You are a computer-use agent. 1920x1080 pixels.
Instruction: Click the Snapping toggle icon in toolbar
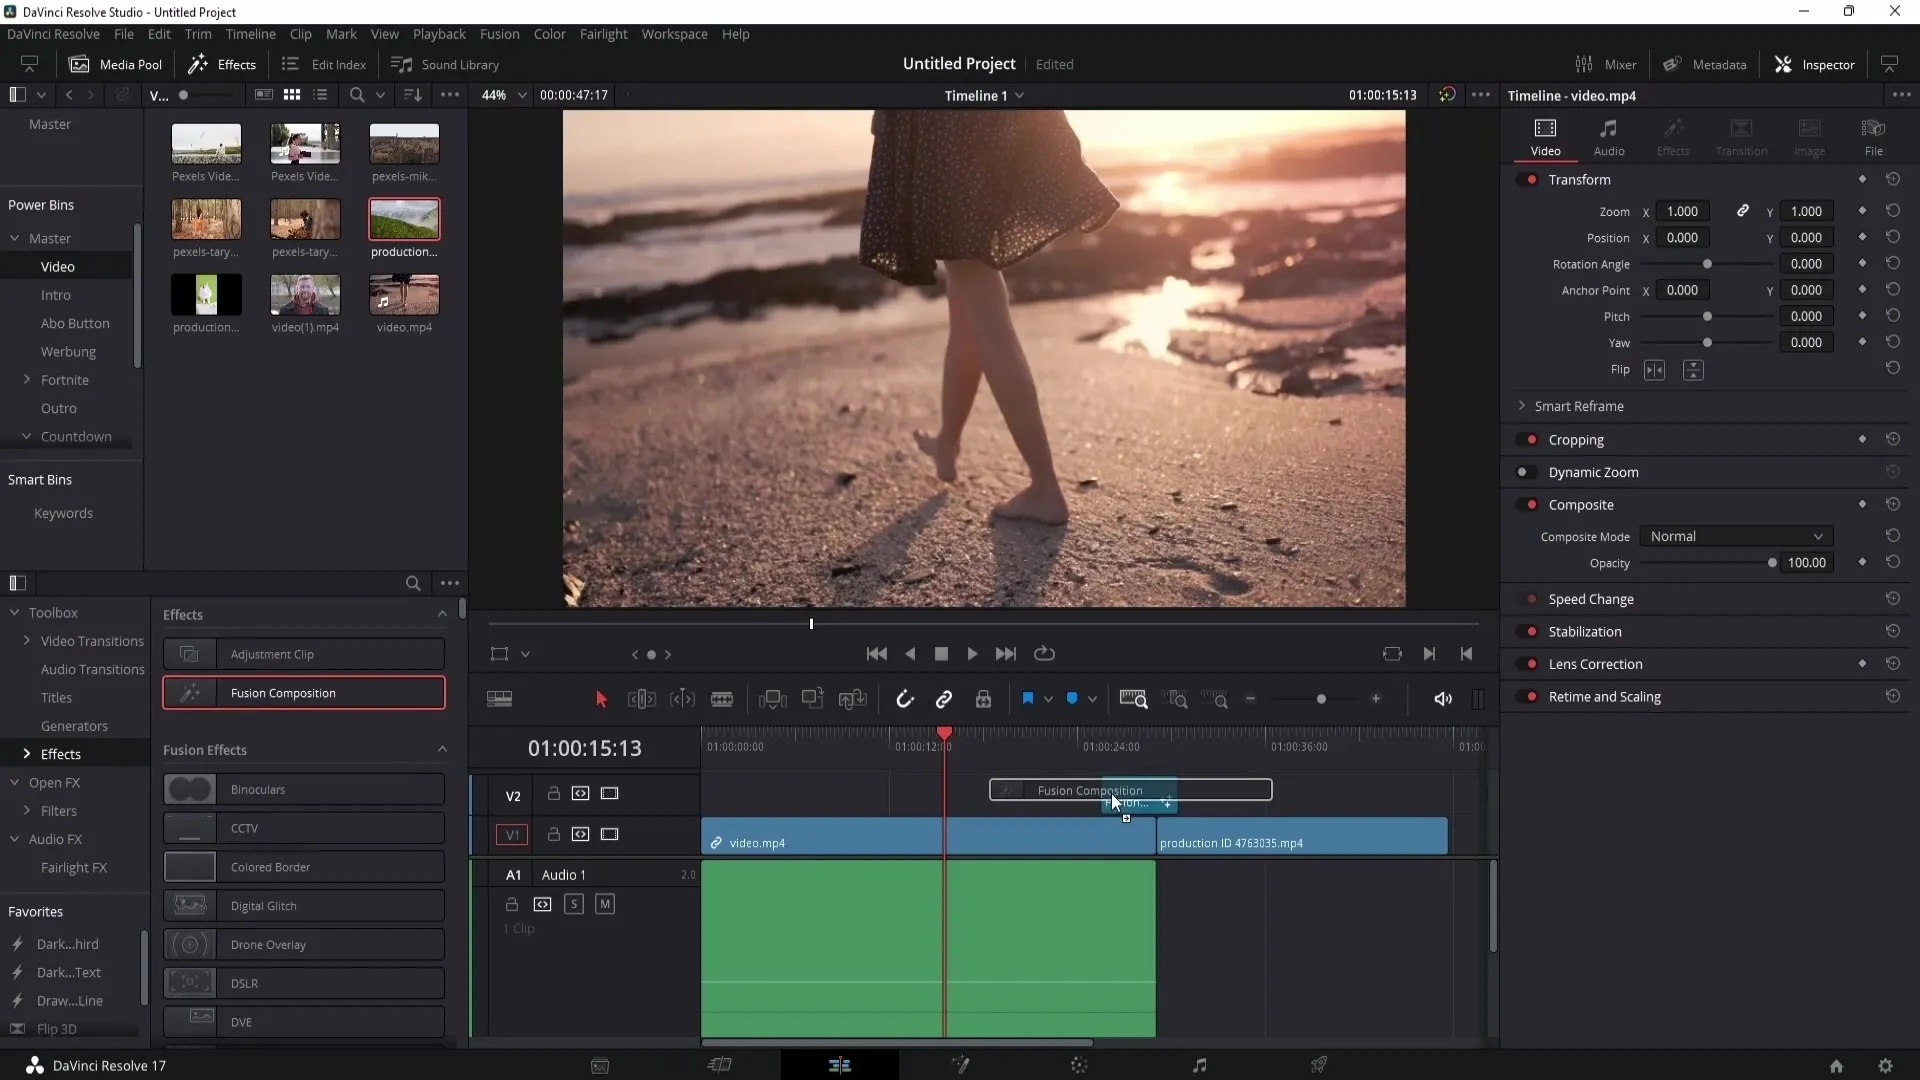tap(905, 700)
